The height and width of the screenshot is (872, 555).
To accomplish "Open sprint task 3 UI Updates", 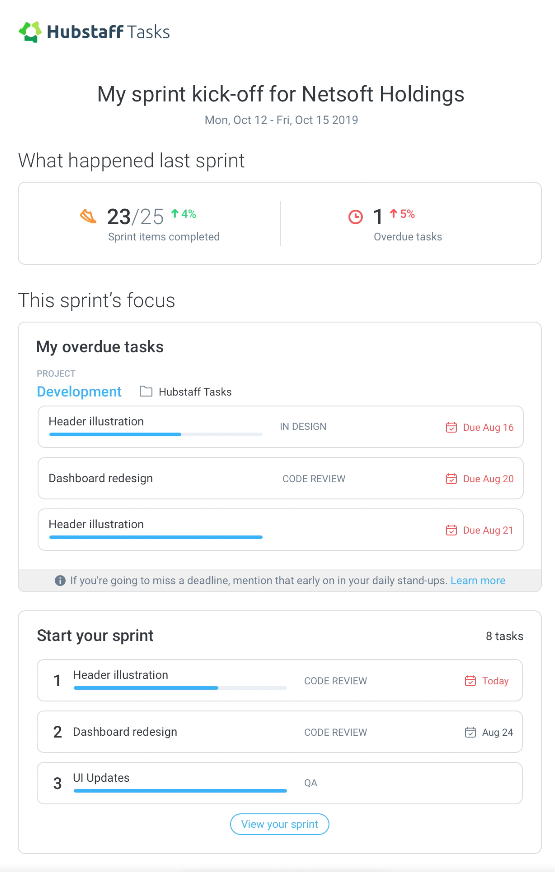I will (x=280, y=783).
